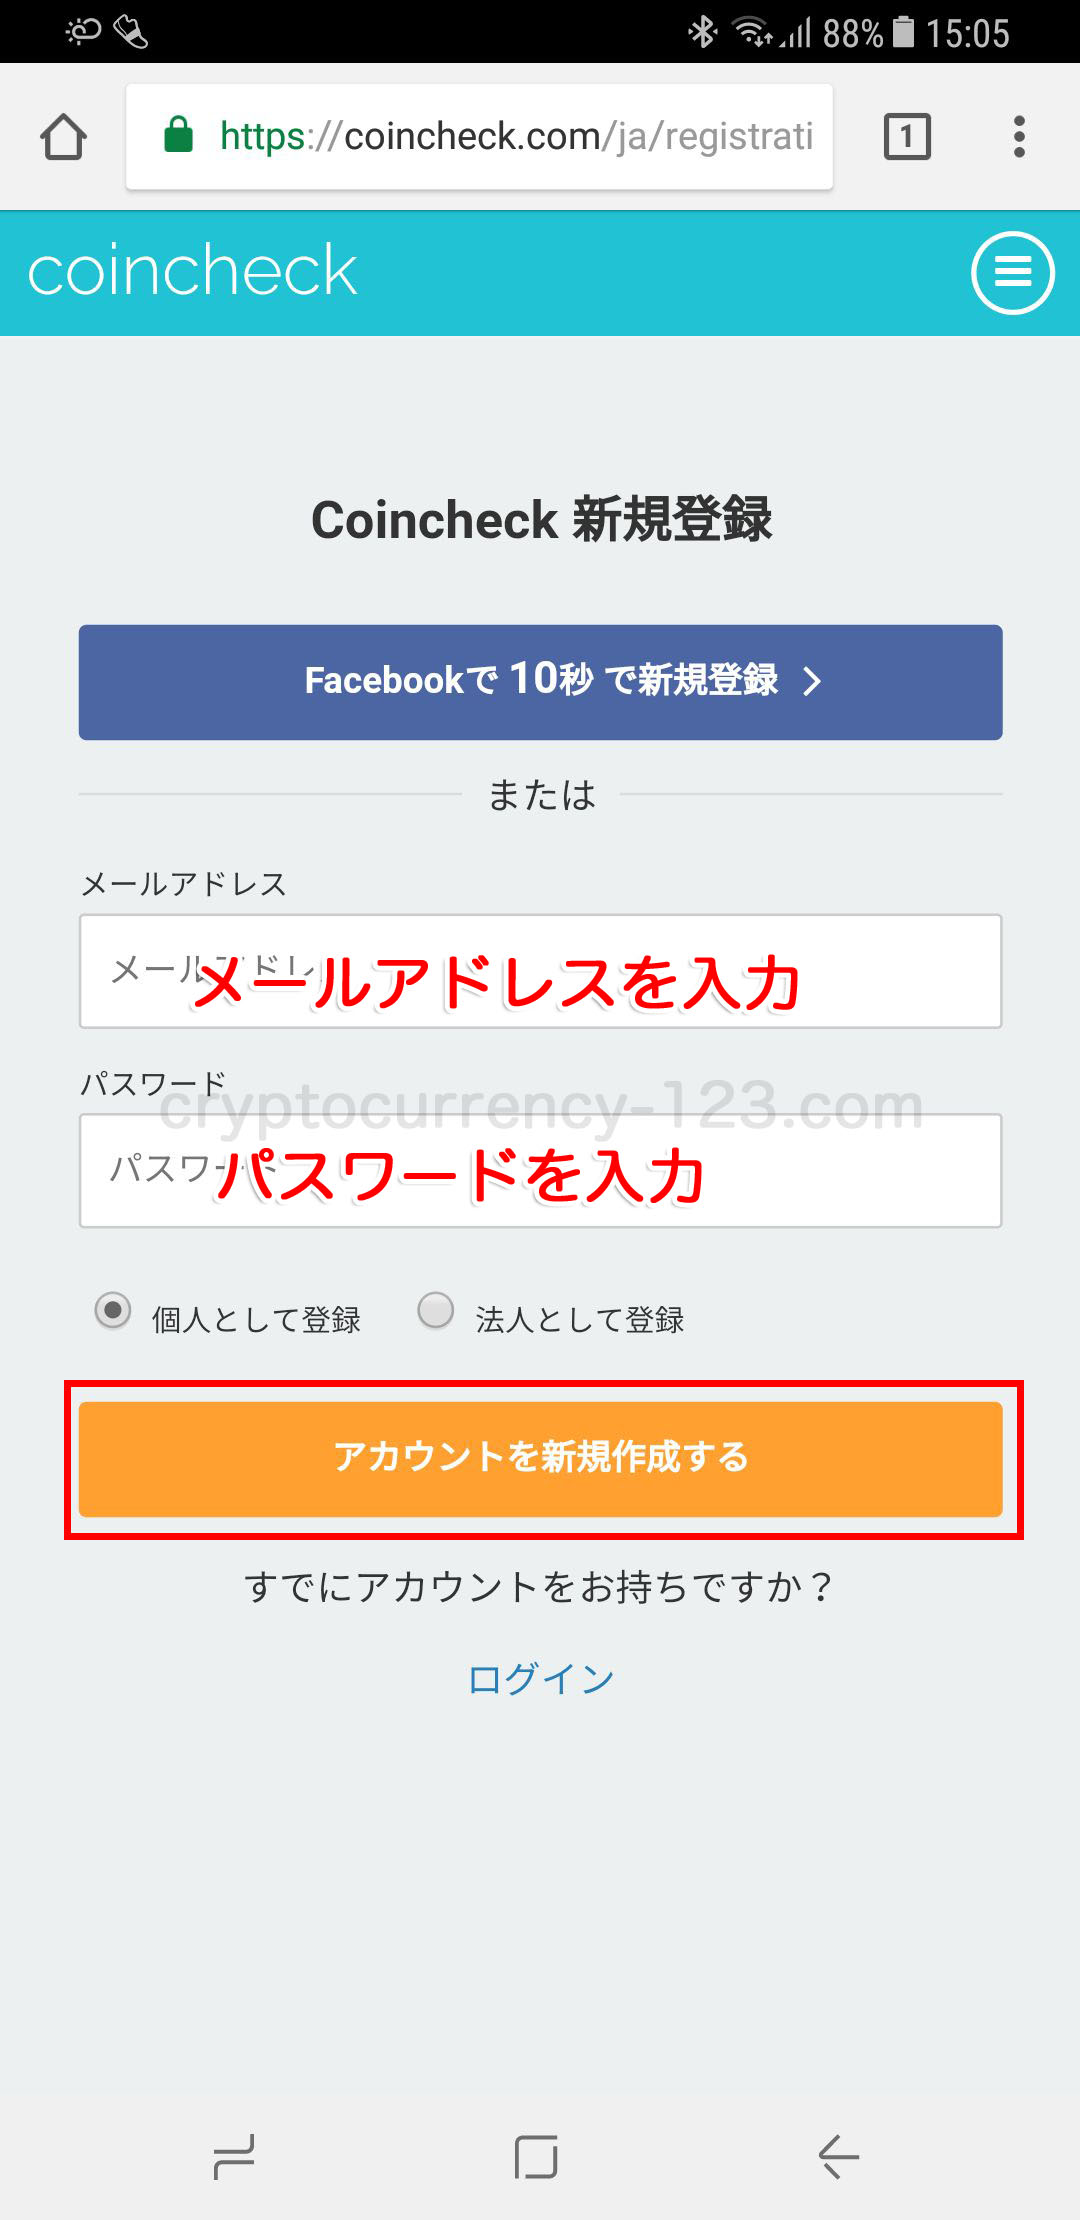1080x2220 pixels.
Task: Click the chevron on the Facebook signup button
Action: point(812,682)
